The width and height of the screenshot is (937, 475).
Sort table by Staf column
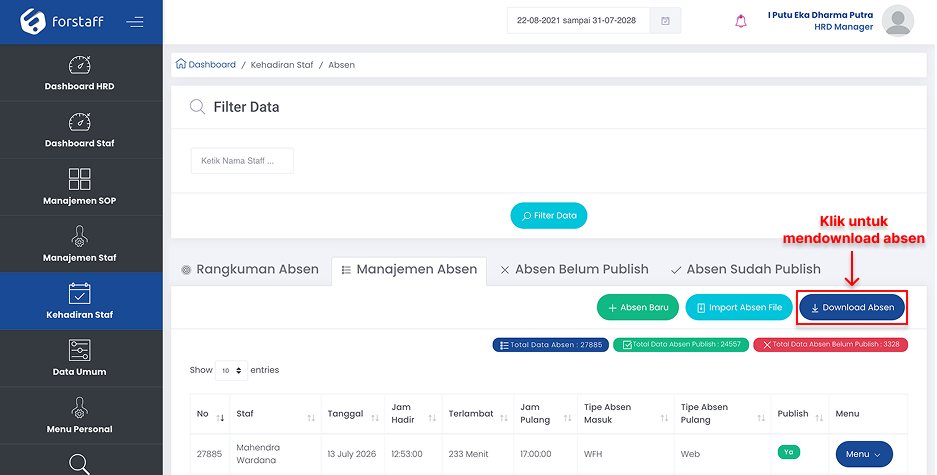click(275, 414)
